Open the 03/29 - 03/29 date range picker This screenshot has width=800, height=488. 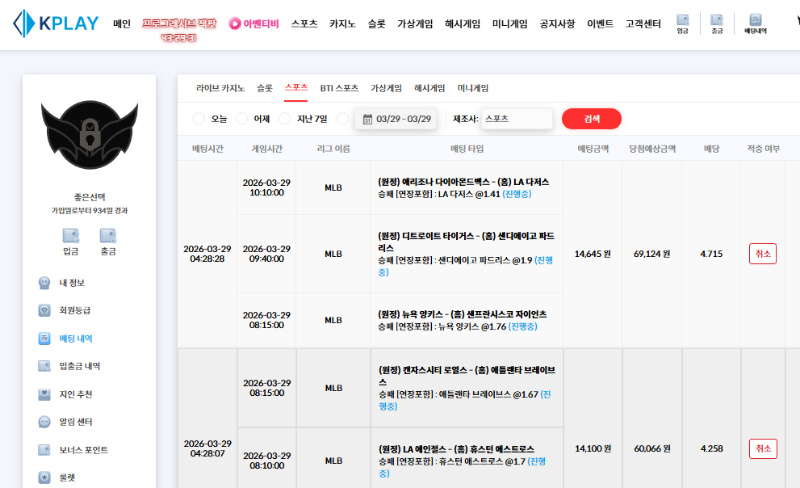tap(396, 119)
